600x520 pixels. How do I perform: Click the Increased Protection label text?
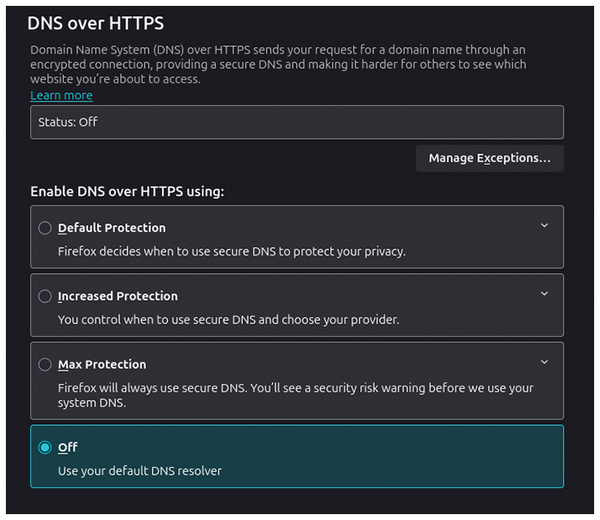pyautogui.click(x=117, y=296)
